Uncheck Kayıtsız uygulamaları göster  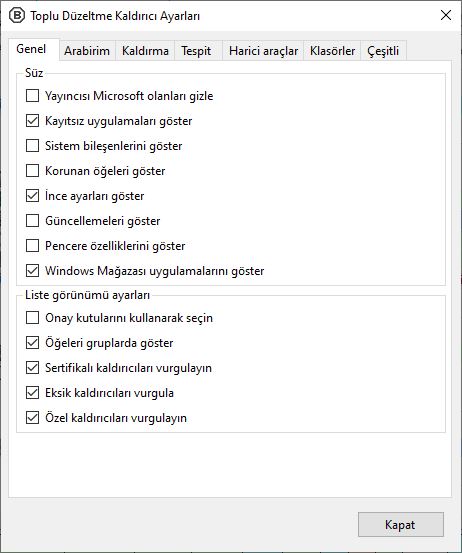coord(32,121)
